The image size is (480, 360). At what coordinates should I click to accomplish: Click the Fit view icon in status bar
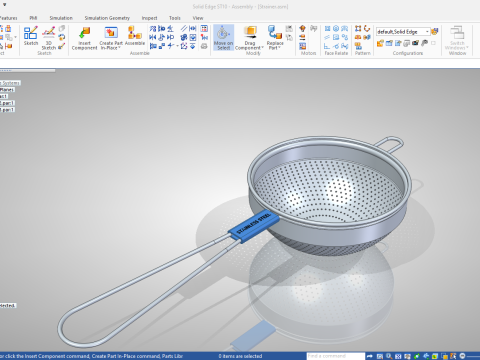click(x=398, y=356)
